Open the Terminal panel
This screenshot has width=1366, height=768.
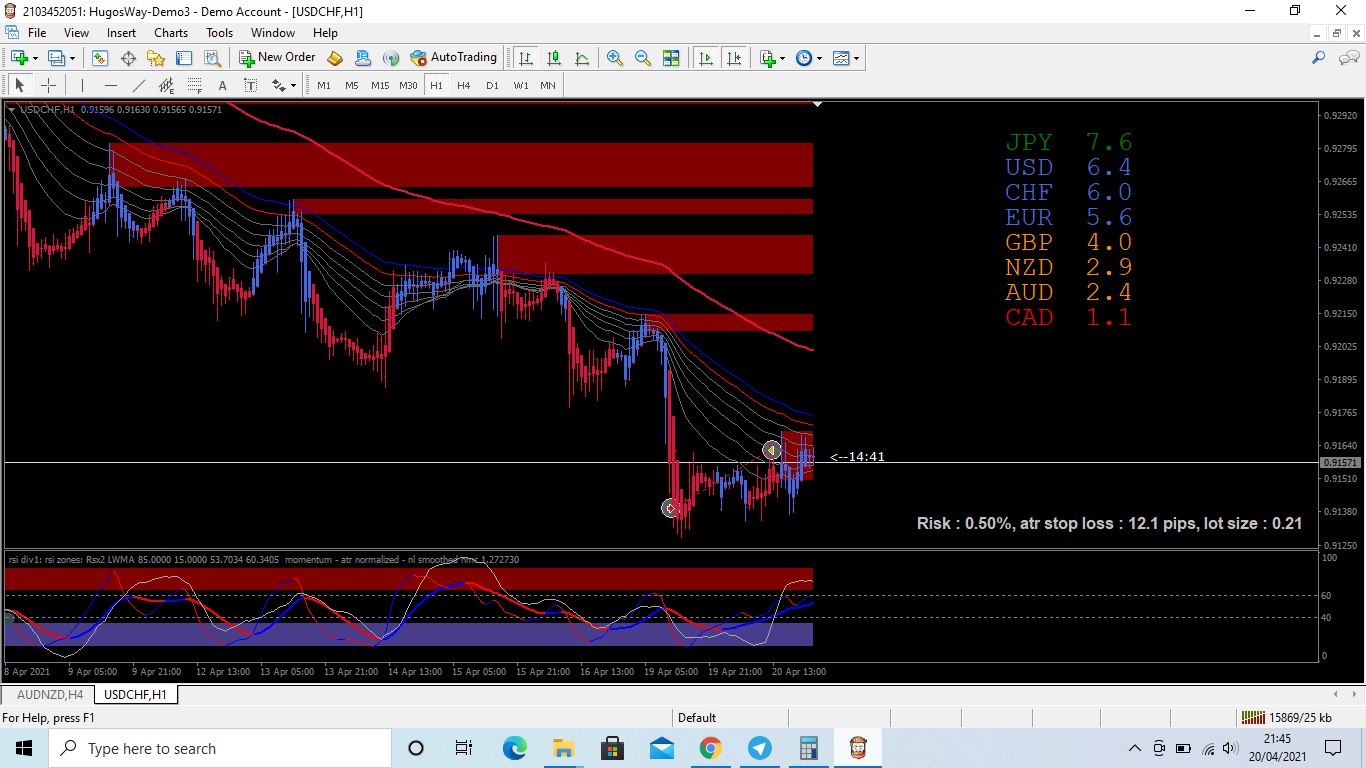(184, 58)
